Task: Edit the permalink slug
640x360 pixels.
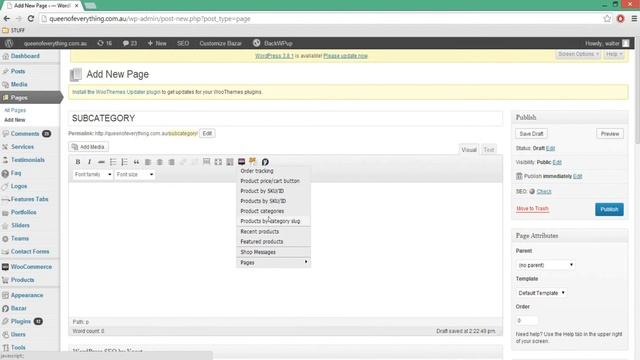Action: click(x=207, y=133)
